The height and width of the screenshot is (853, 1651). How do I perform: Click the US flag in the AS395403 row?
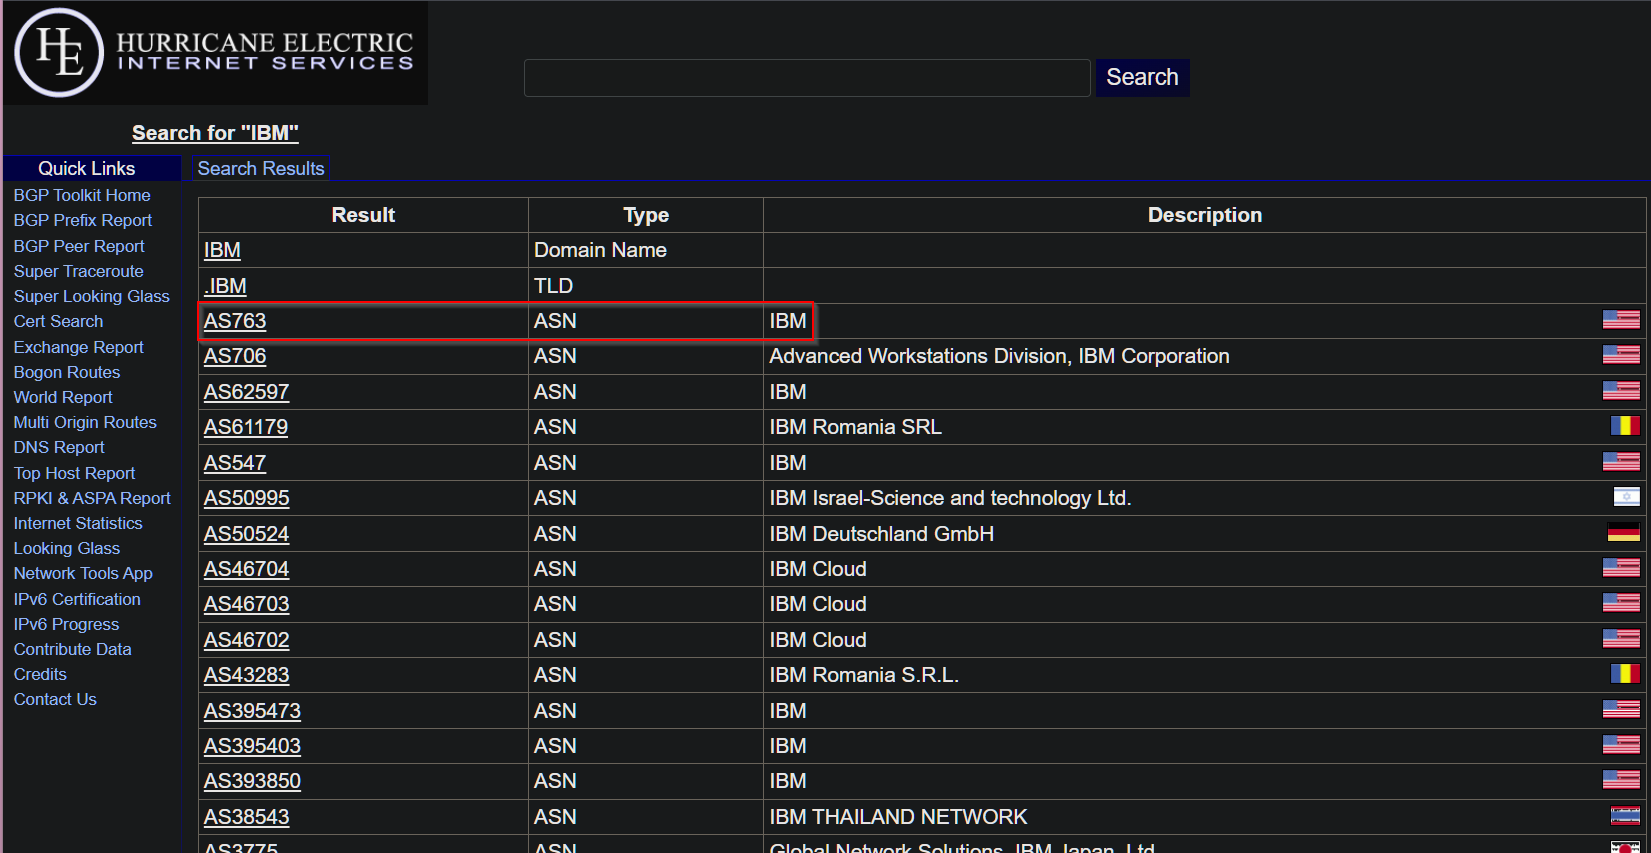coord(1621,745)
